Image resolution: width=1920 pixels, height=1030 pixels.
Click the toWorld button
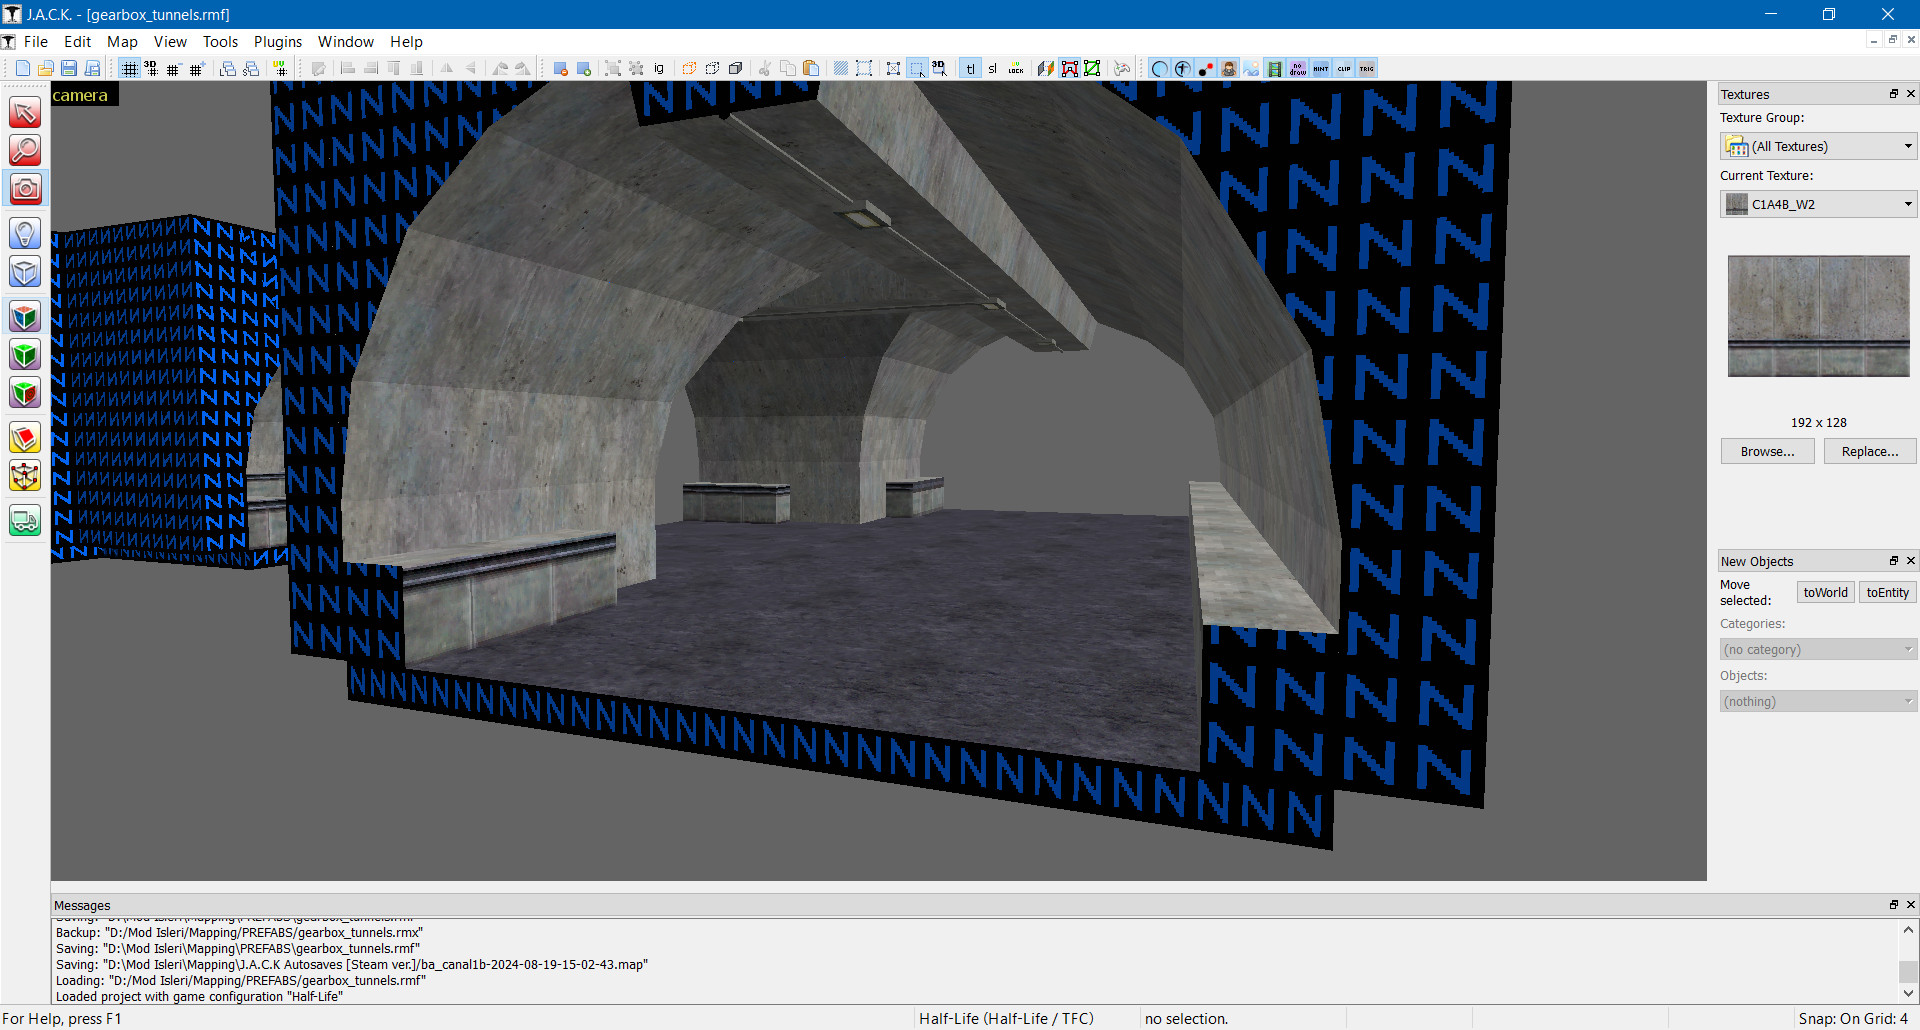(x=1825, y=592)
